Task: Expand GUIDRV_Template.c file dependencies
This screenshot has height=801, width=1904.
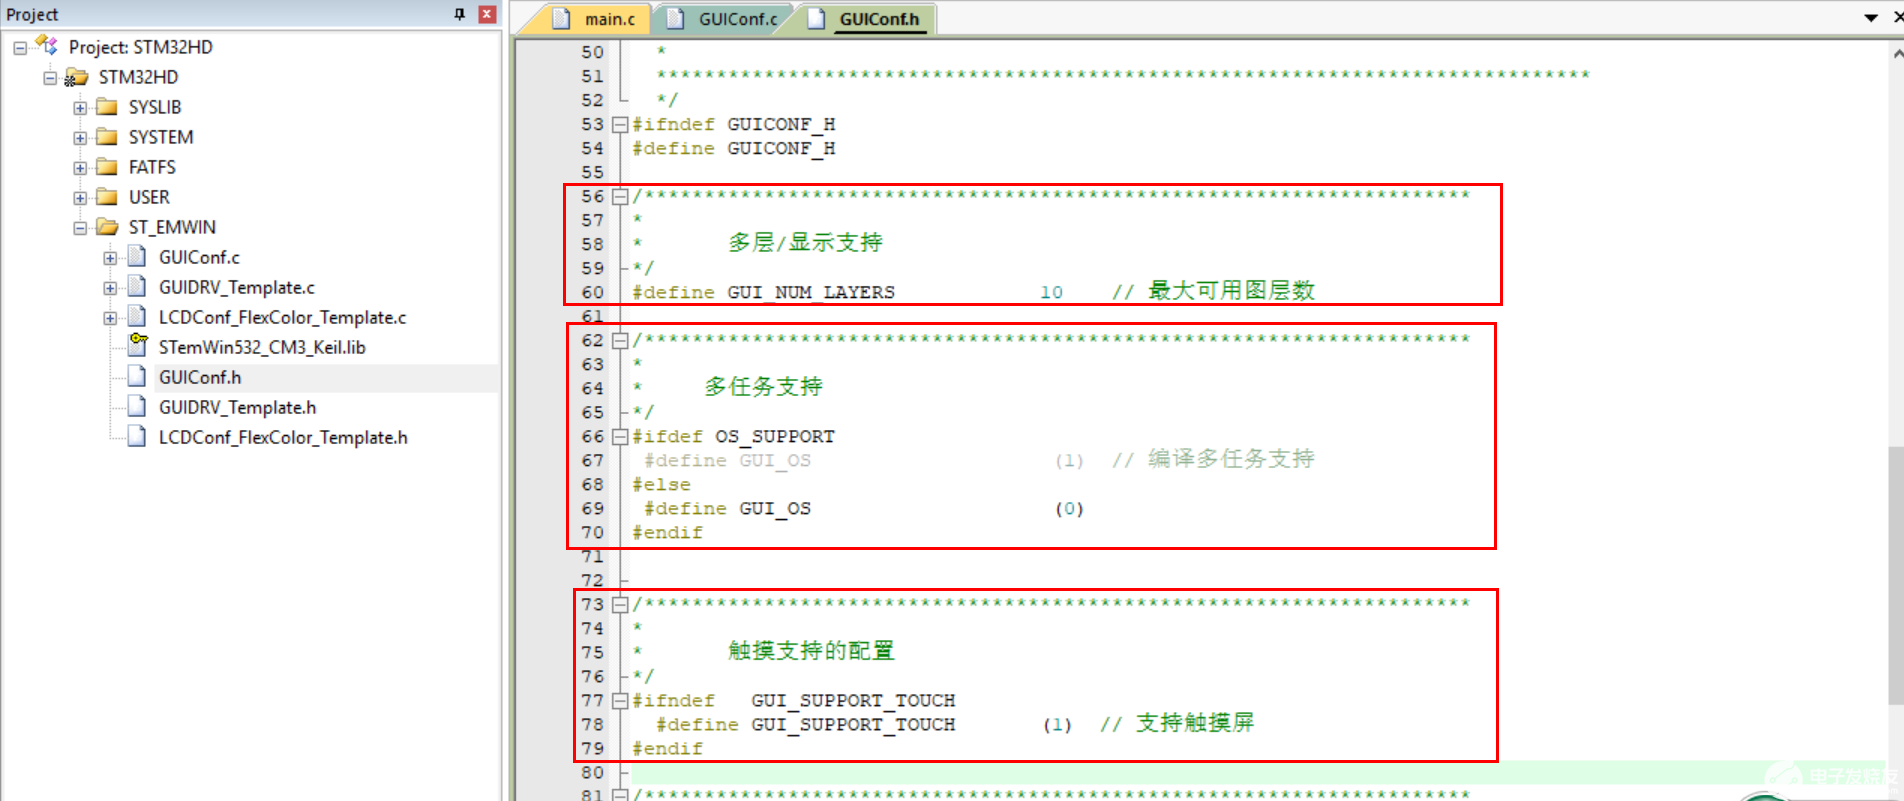Action: tap(110, 287)
